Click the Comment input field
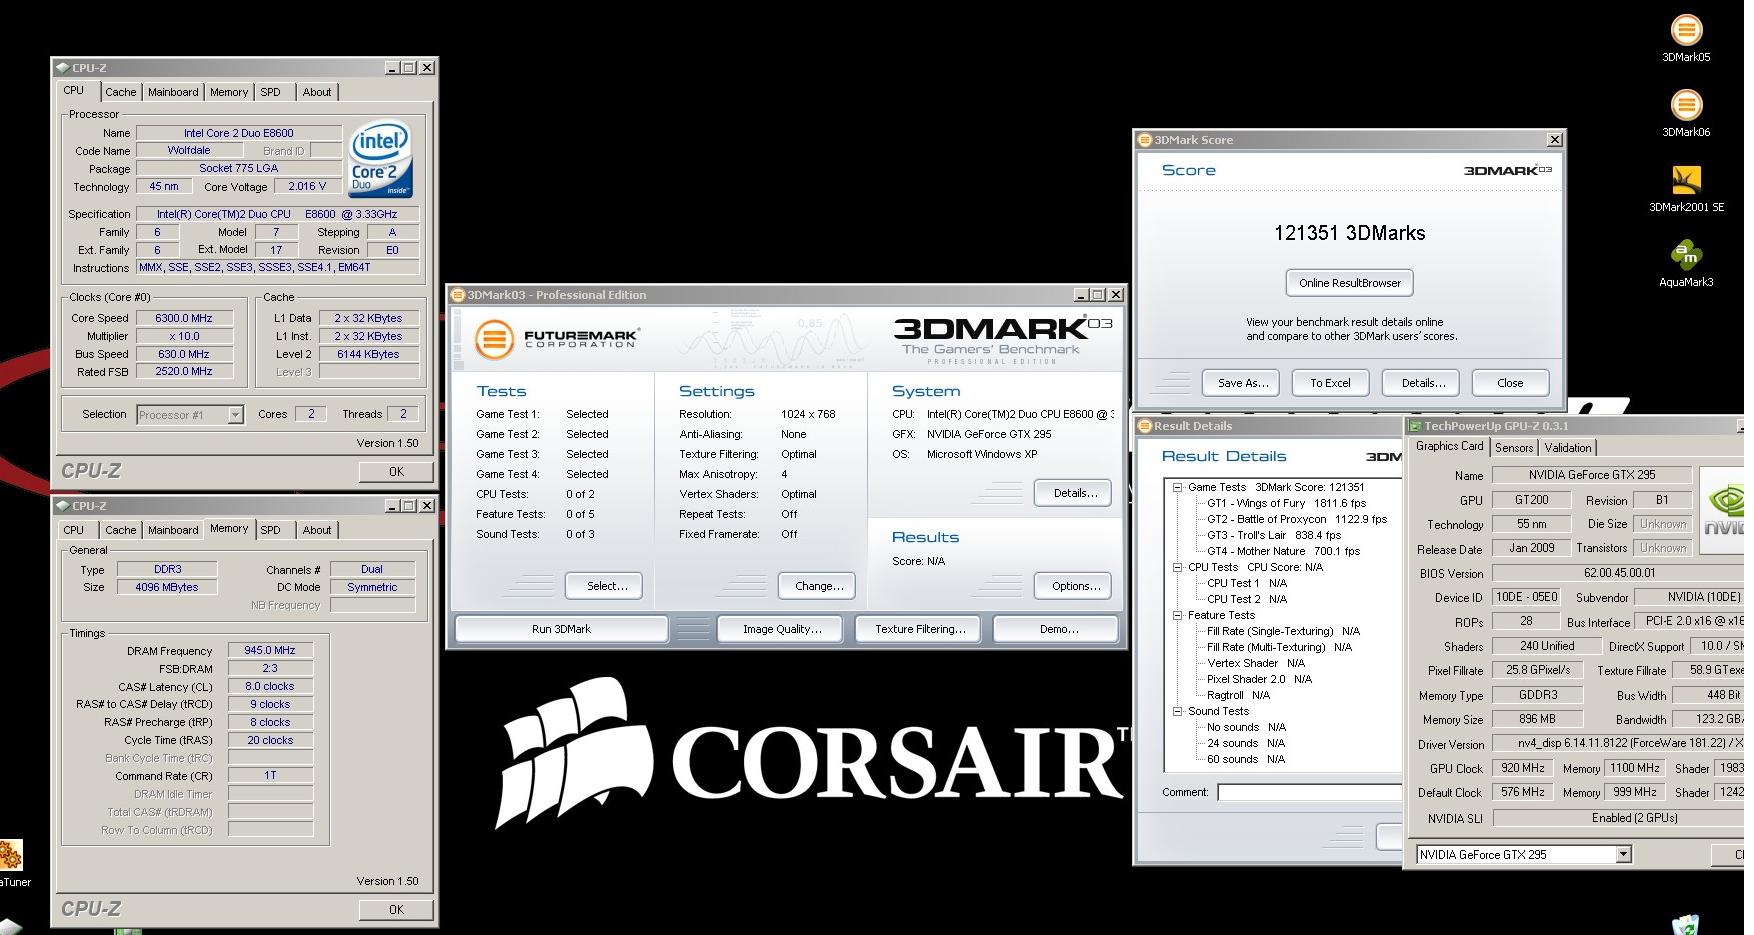Viewport: 1754px width, 935px height. click(1309, 792)
